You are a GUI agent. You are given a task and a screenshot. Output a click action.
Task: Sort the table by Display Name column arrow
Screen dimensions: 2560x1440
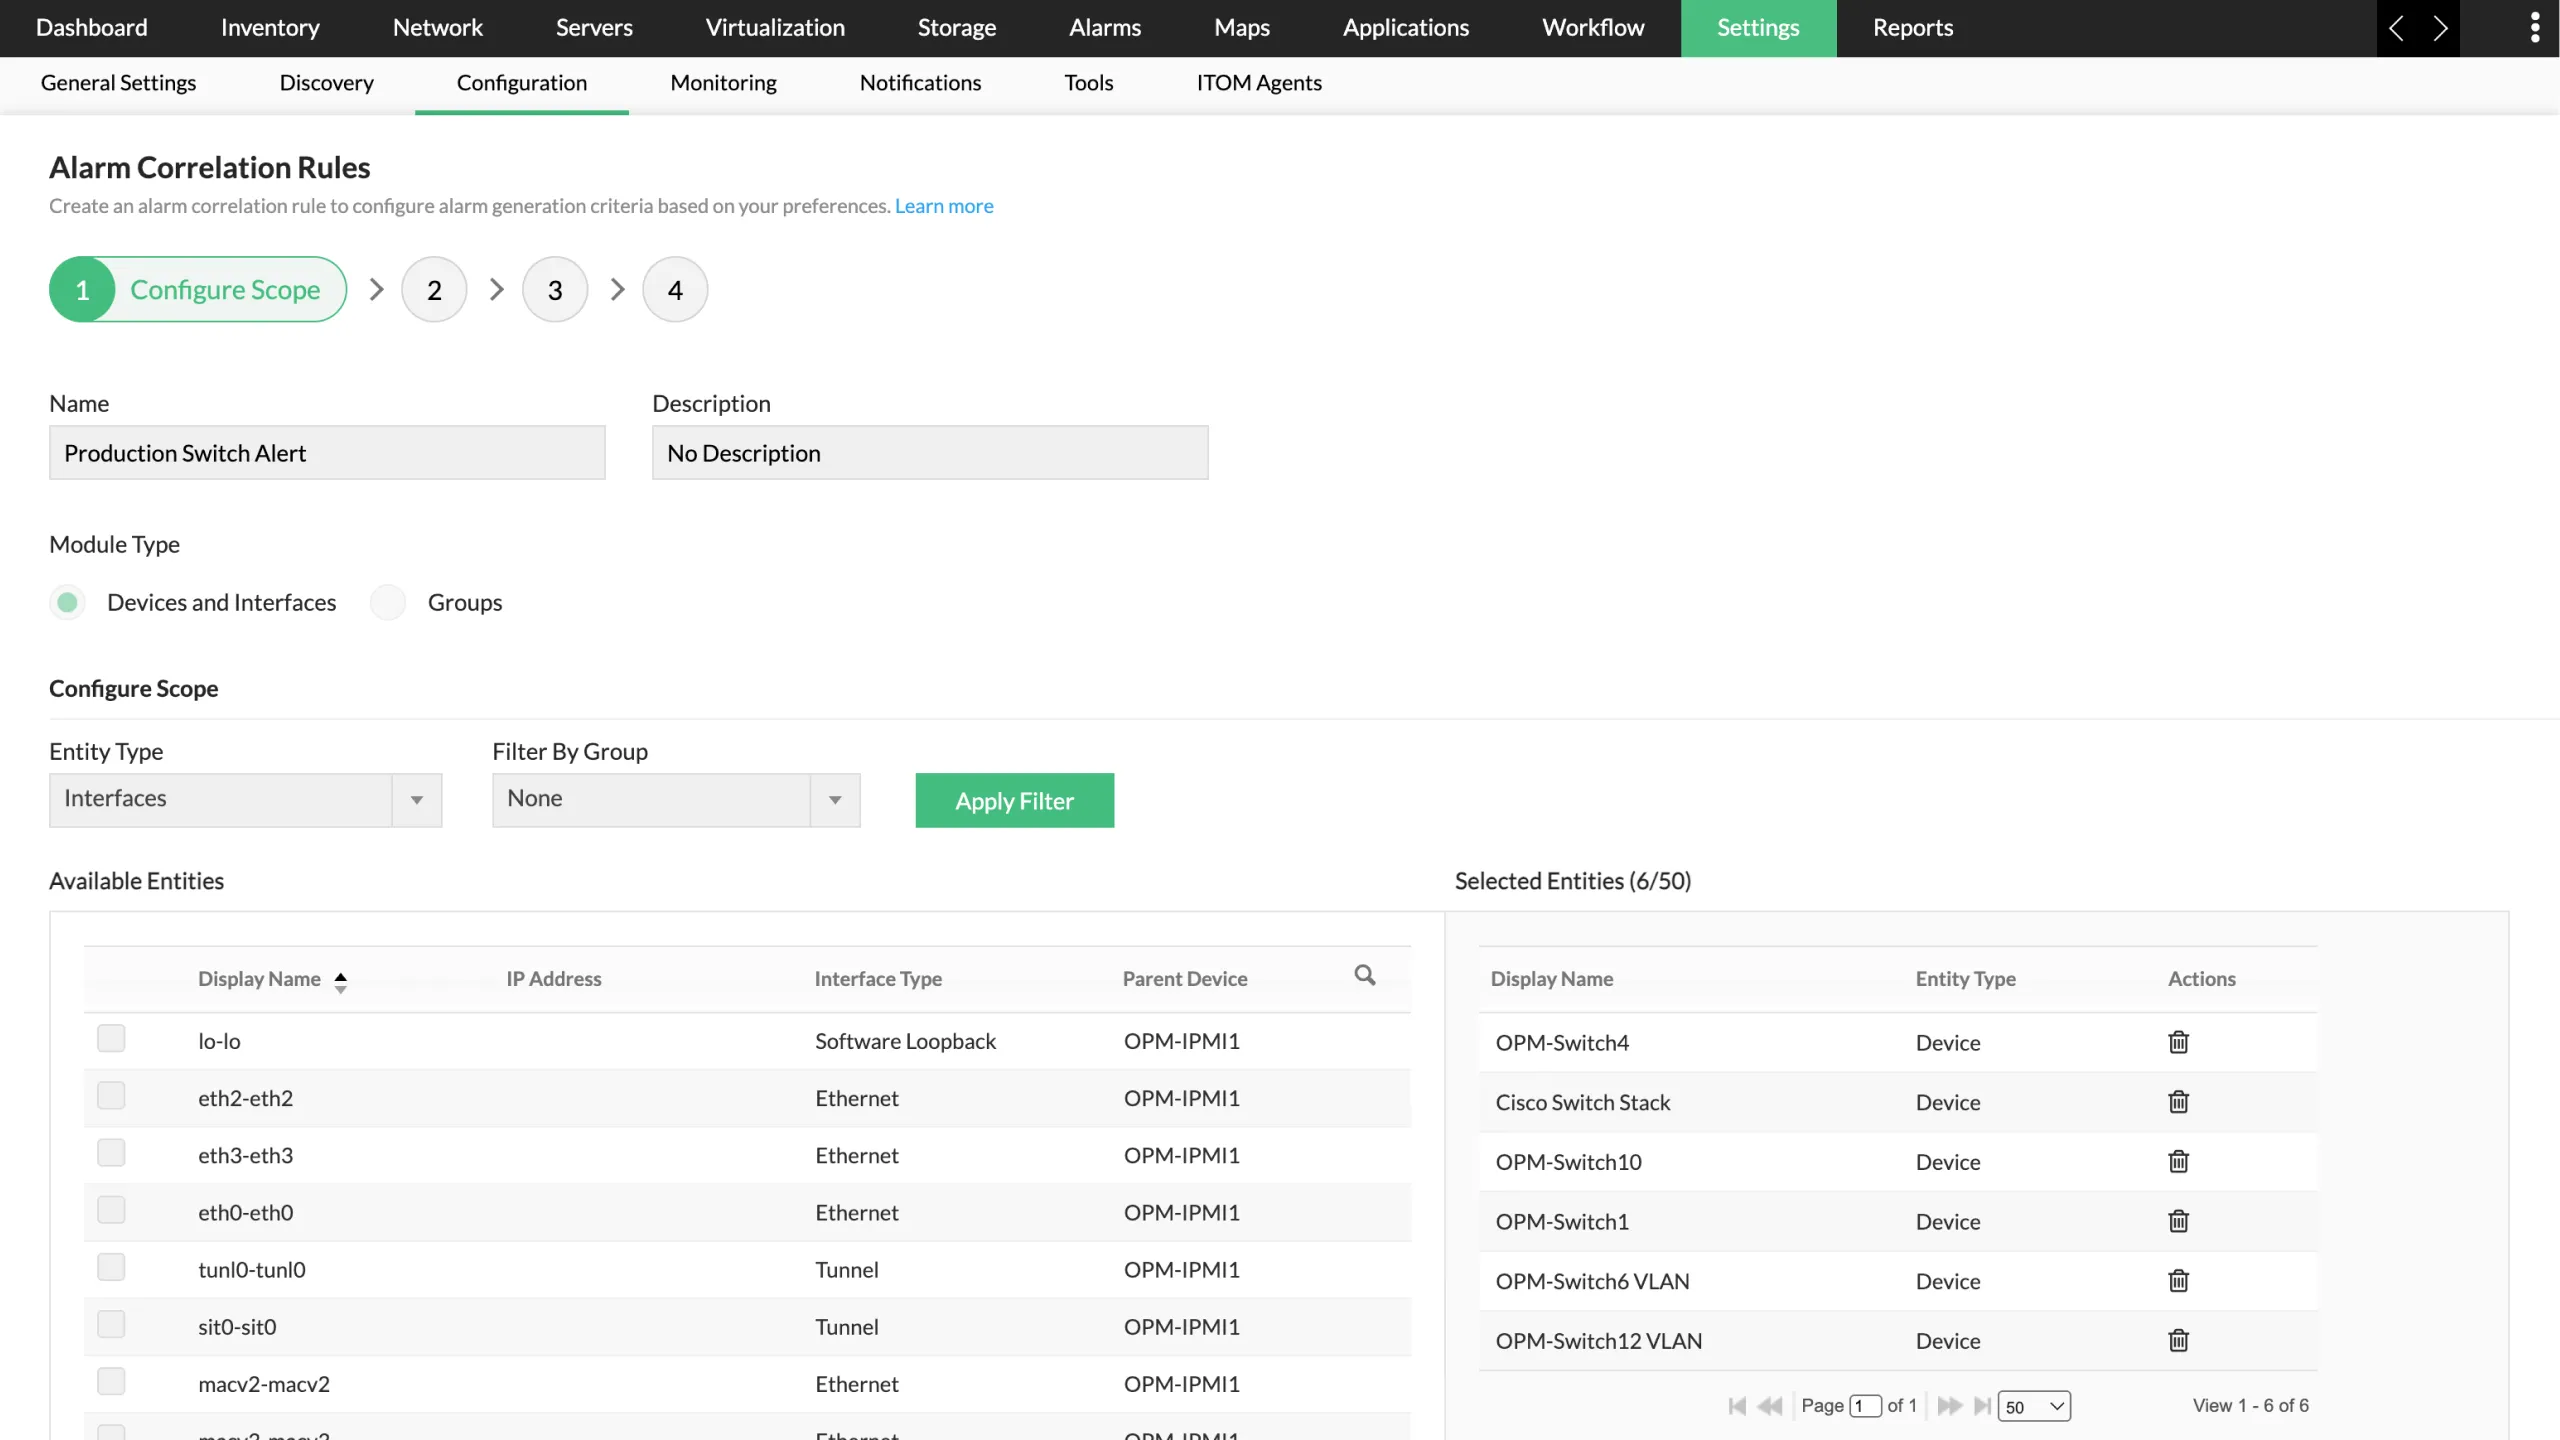341,981
